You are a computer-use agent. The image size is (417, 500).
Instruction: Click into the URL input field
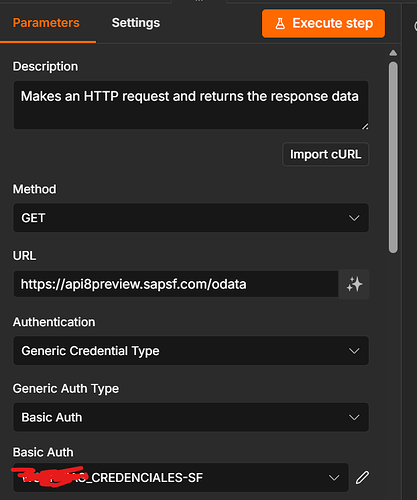[176, 284]
